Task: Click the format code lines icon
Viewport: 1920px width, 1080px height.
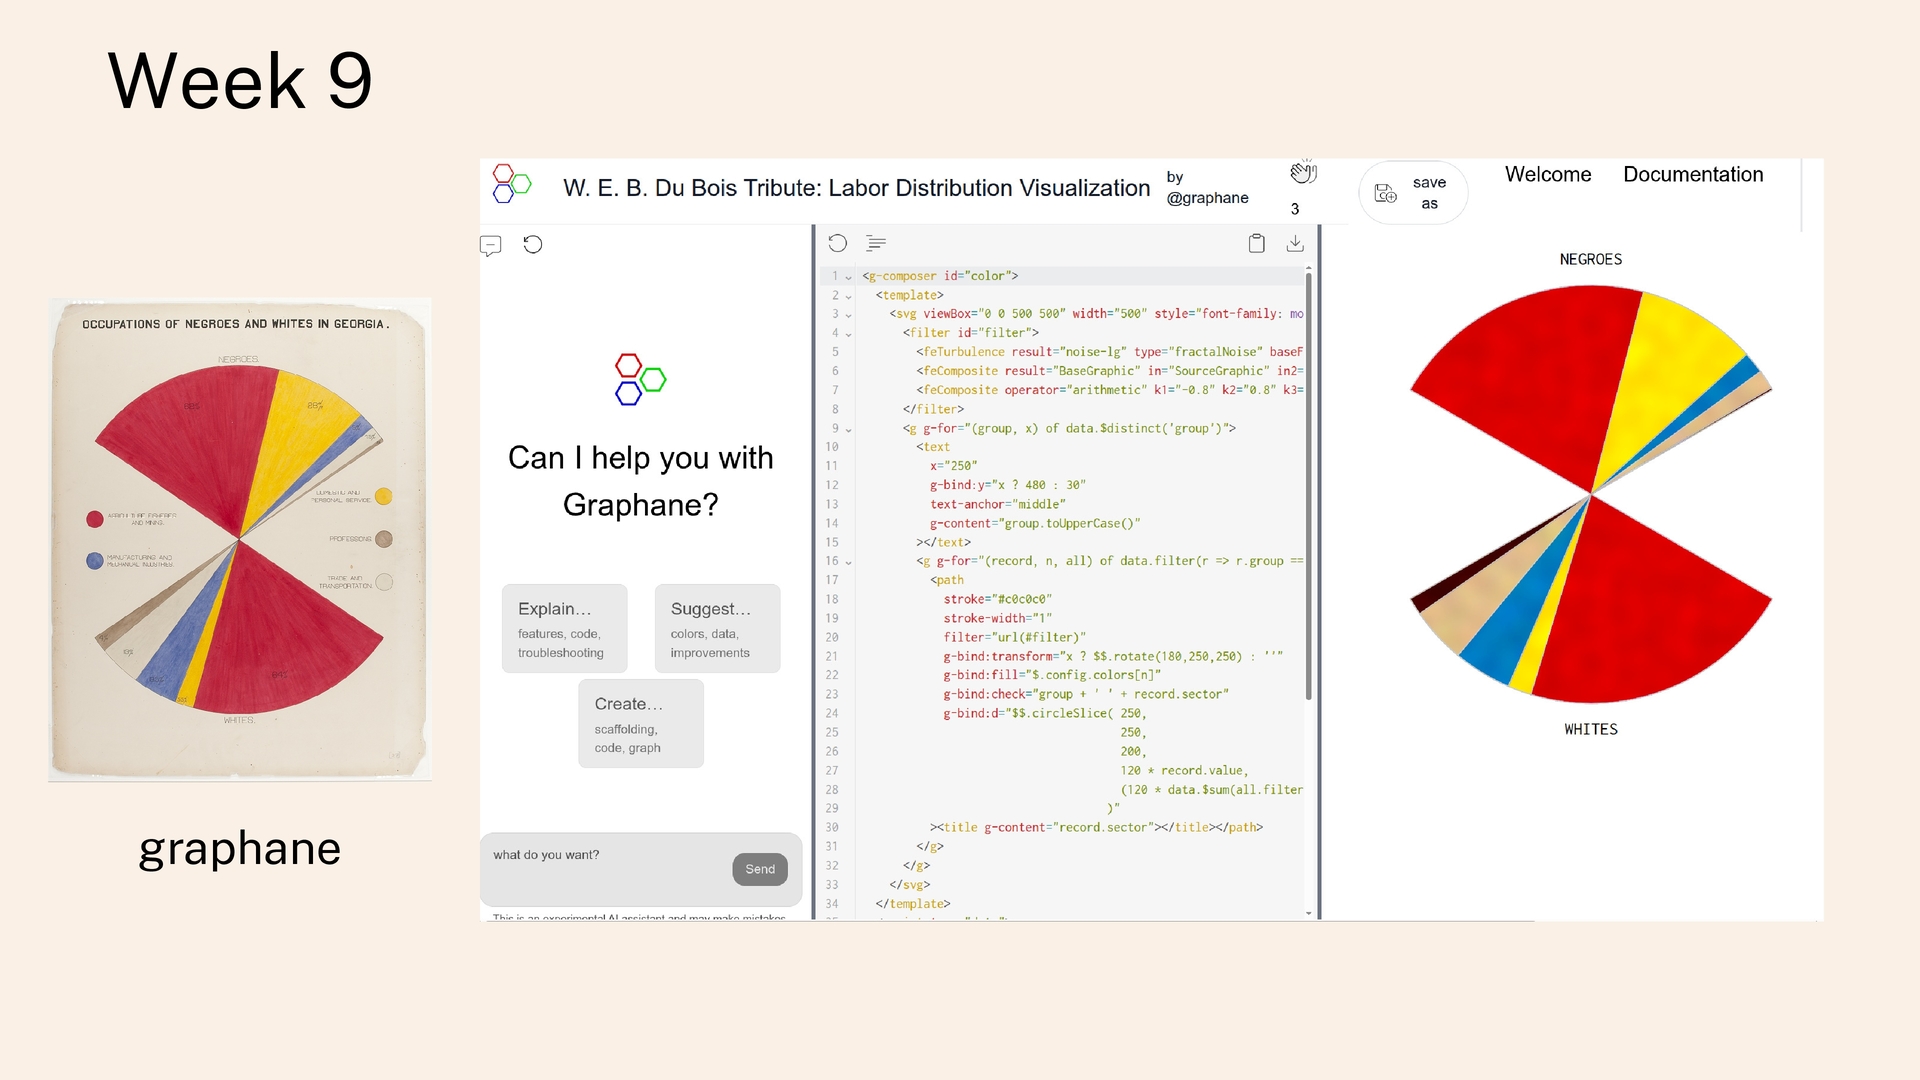Action: coord(876,243)
